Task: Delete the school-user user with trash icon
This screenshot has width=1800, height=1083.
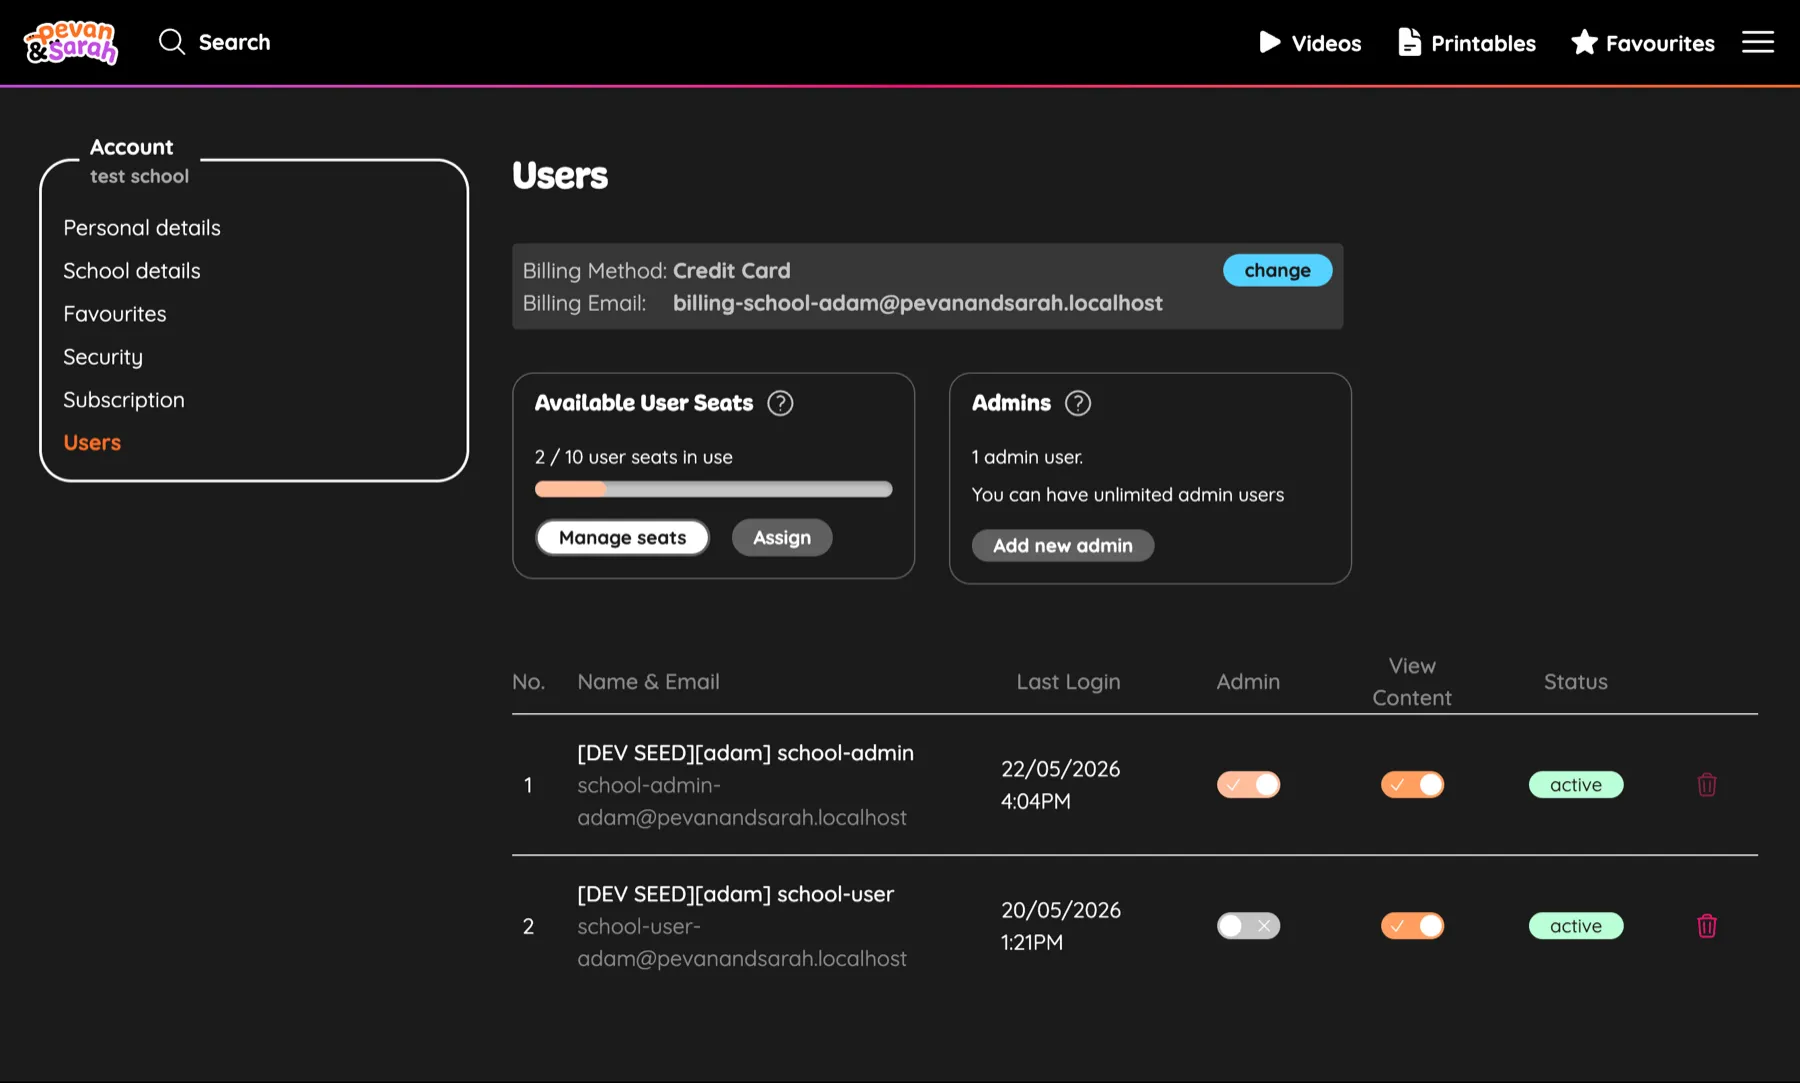Action: pyautogui.click(x=1707, y=926)
